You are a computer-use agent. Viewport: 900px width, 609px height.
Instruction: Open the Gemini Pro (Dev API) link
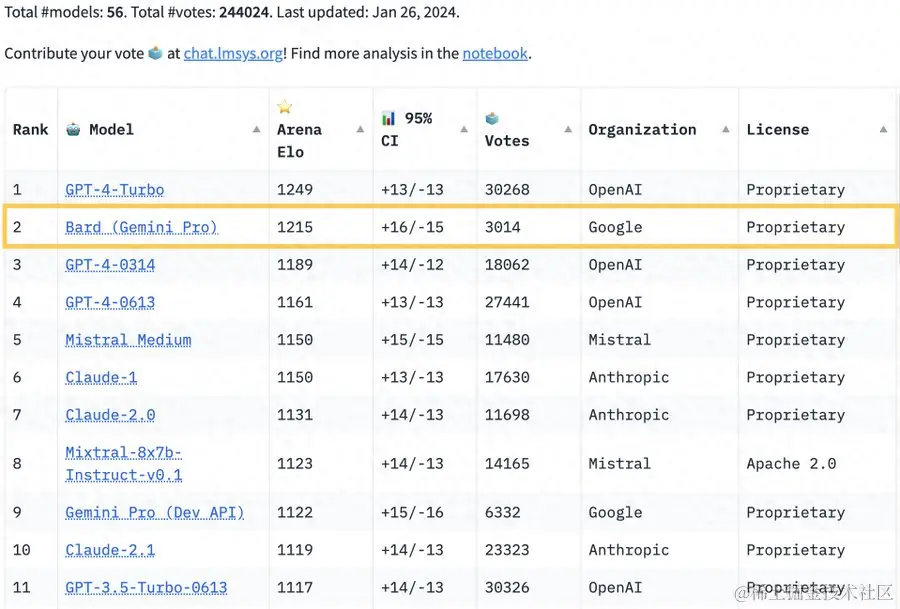[154, 513]
